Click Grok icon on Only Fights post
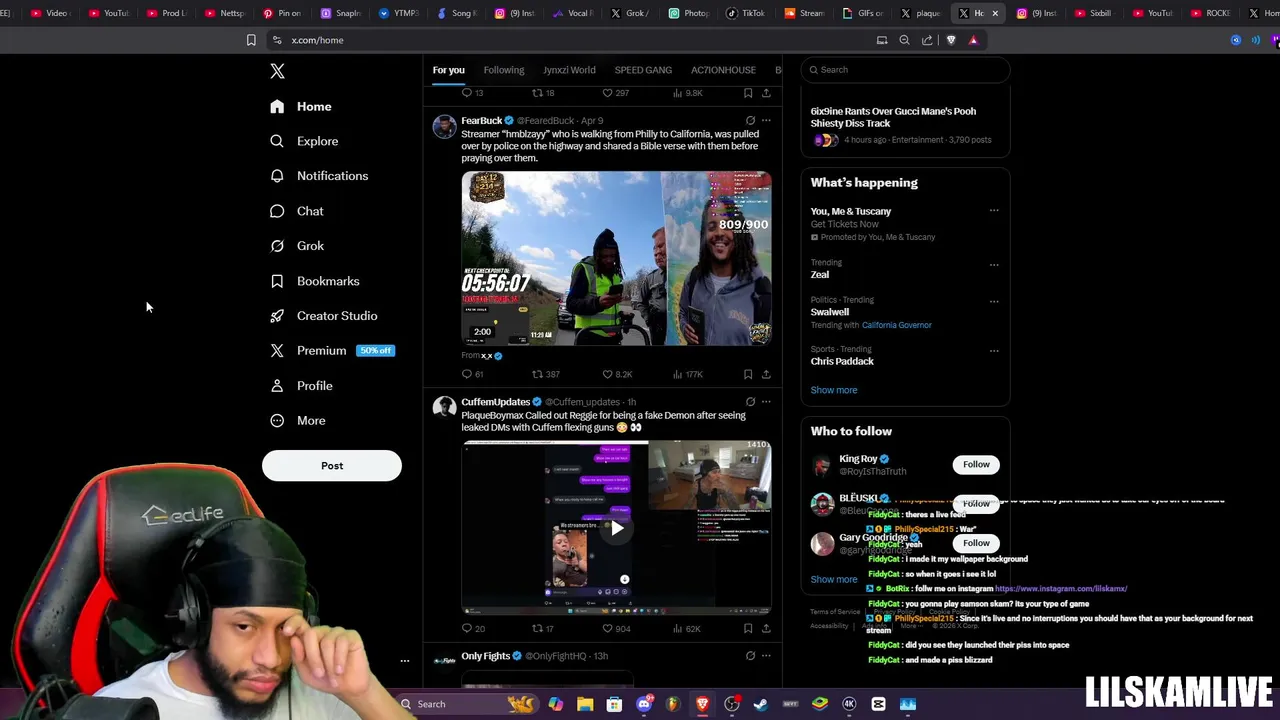Screen dimensions: 1280x720 (x=750, y=656)
